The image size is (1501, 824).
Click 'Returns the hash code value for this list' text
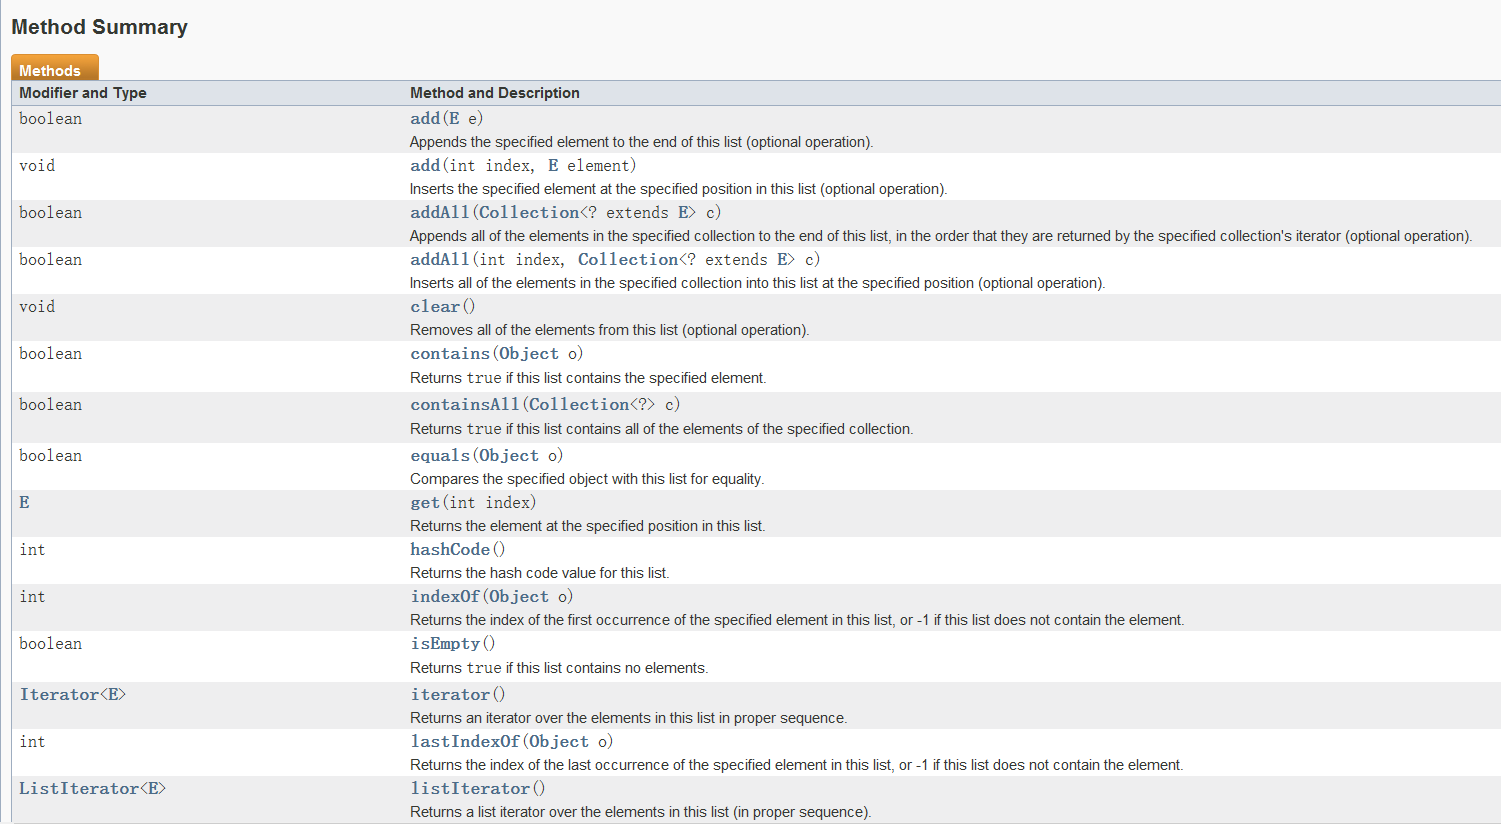(539, 573)
